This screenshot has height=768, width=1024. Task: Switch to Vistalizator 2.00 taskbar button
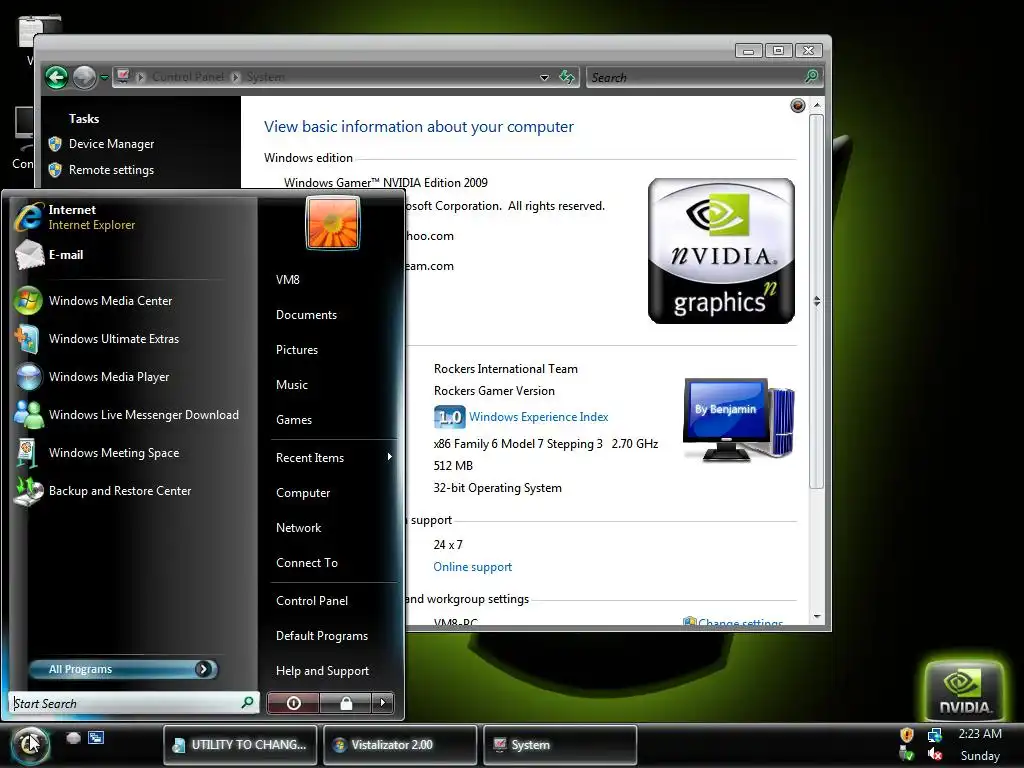coord(400,744)
